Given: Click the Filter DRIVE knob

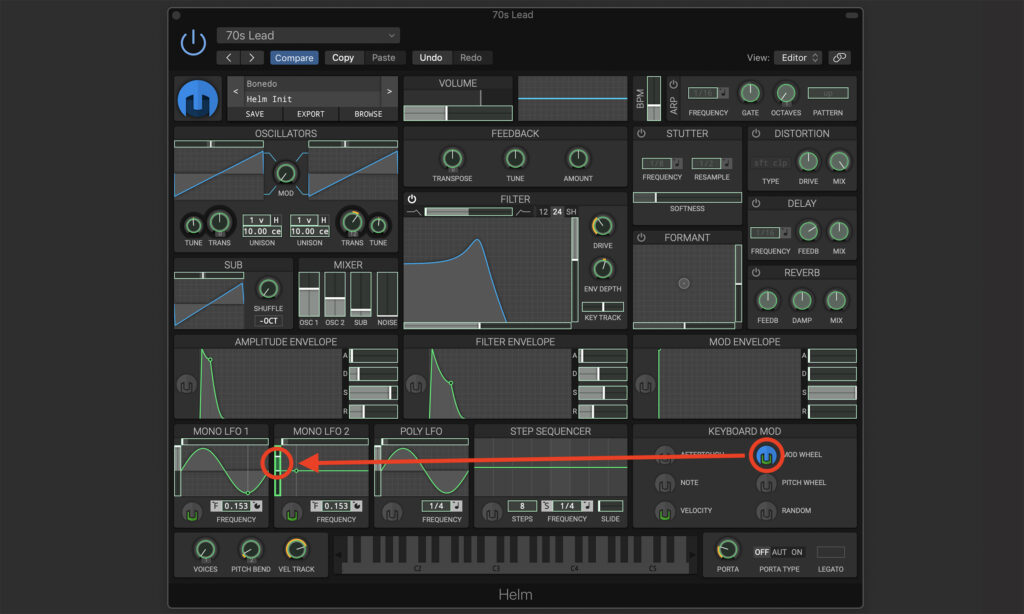Looking at the screenshot, I should 602,226.
